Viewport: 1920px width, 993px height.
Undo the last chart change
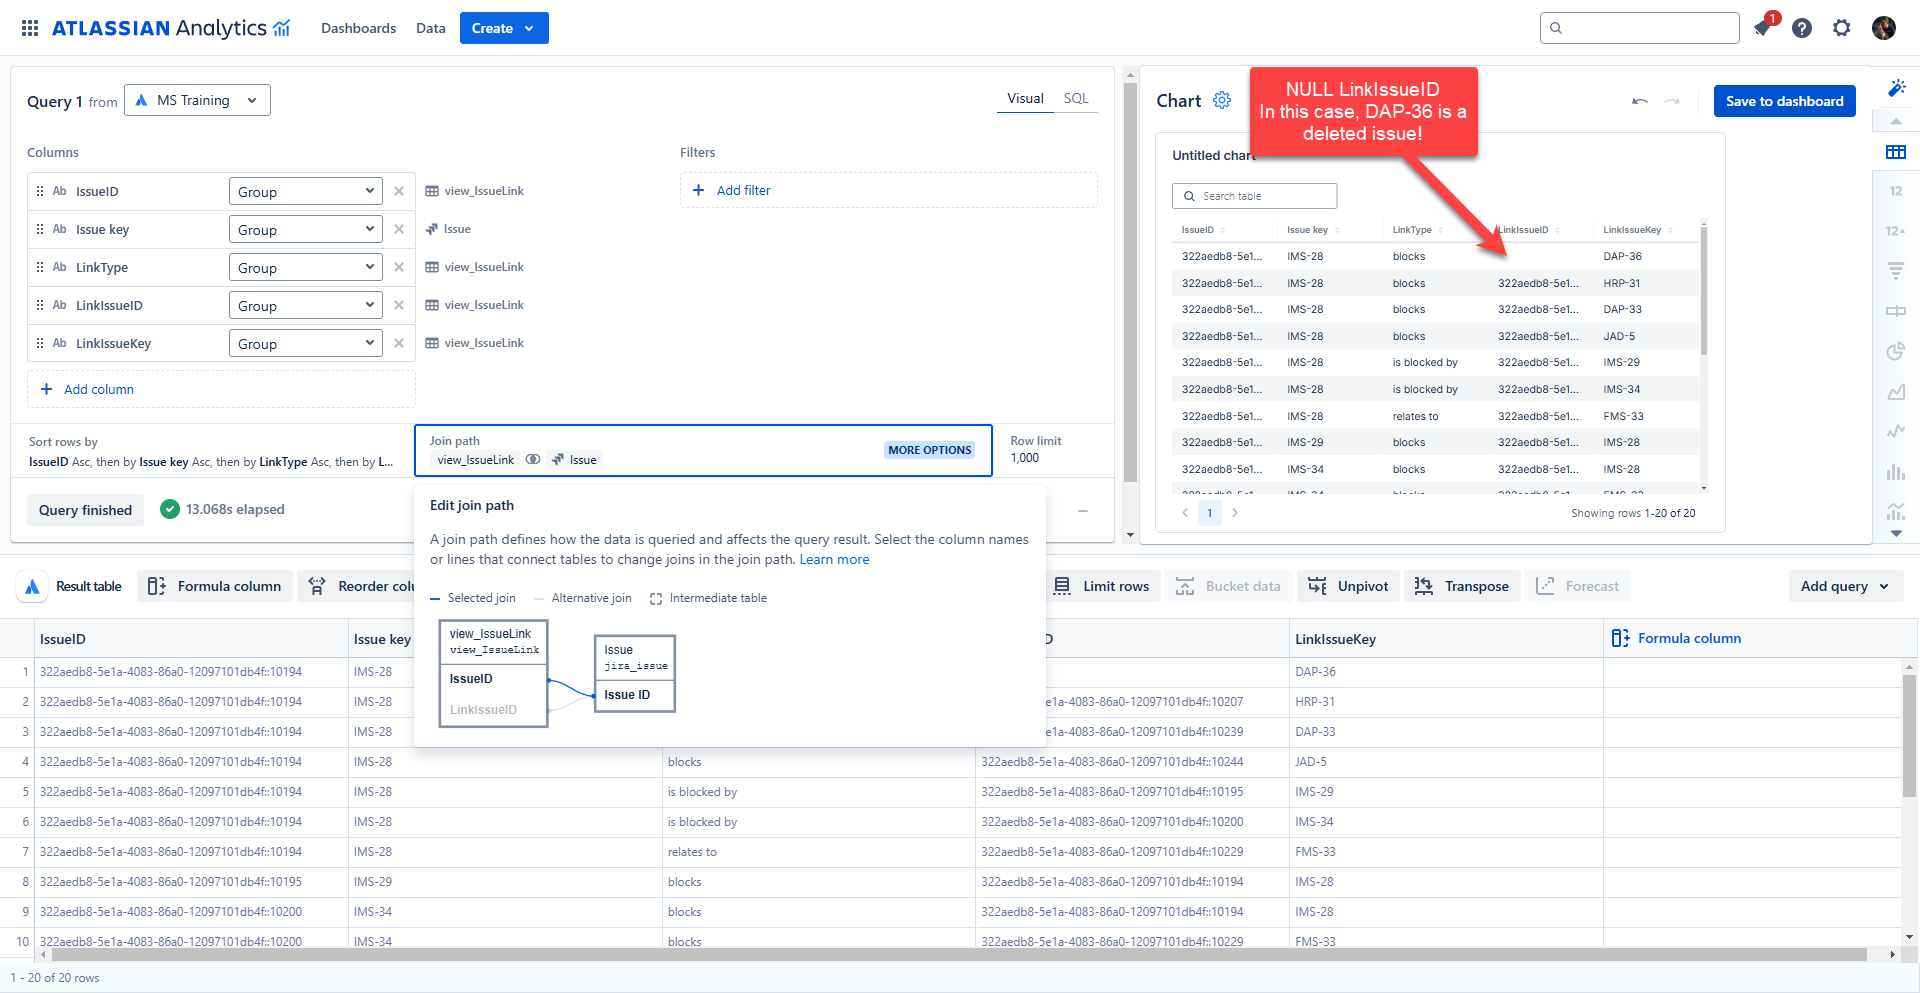point(1640,101)
